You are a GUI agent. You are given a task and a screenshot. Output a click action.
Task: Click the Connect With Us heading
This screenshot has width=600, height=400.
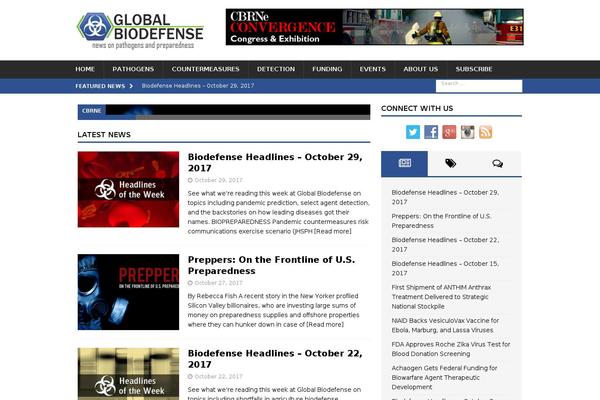(x=417, y=108)
